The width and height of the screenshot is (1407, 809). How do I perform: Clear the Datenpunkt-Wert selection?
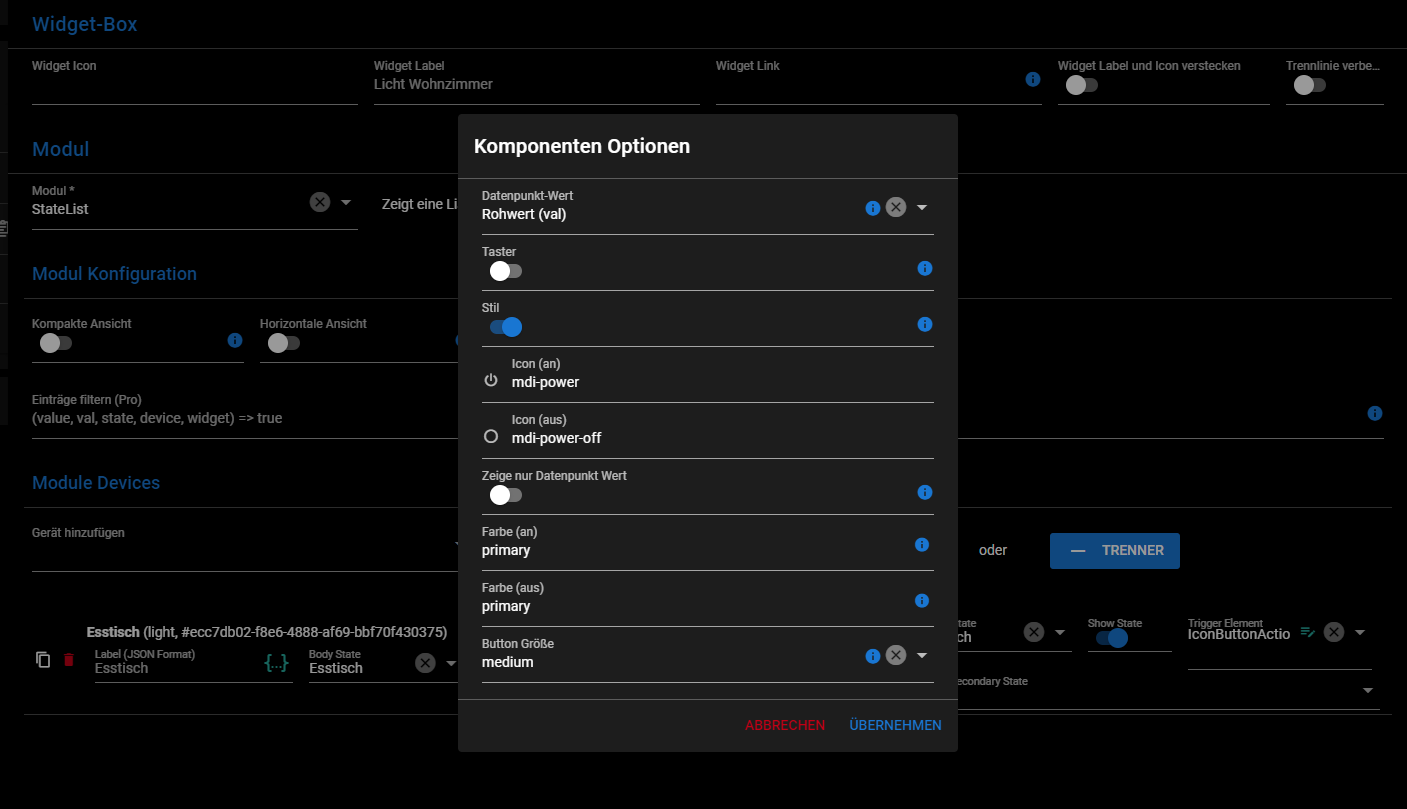coord(896,207)
